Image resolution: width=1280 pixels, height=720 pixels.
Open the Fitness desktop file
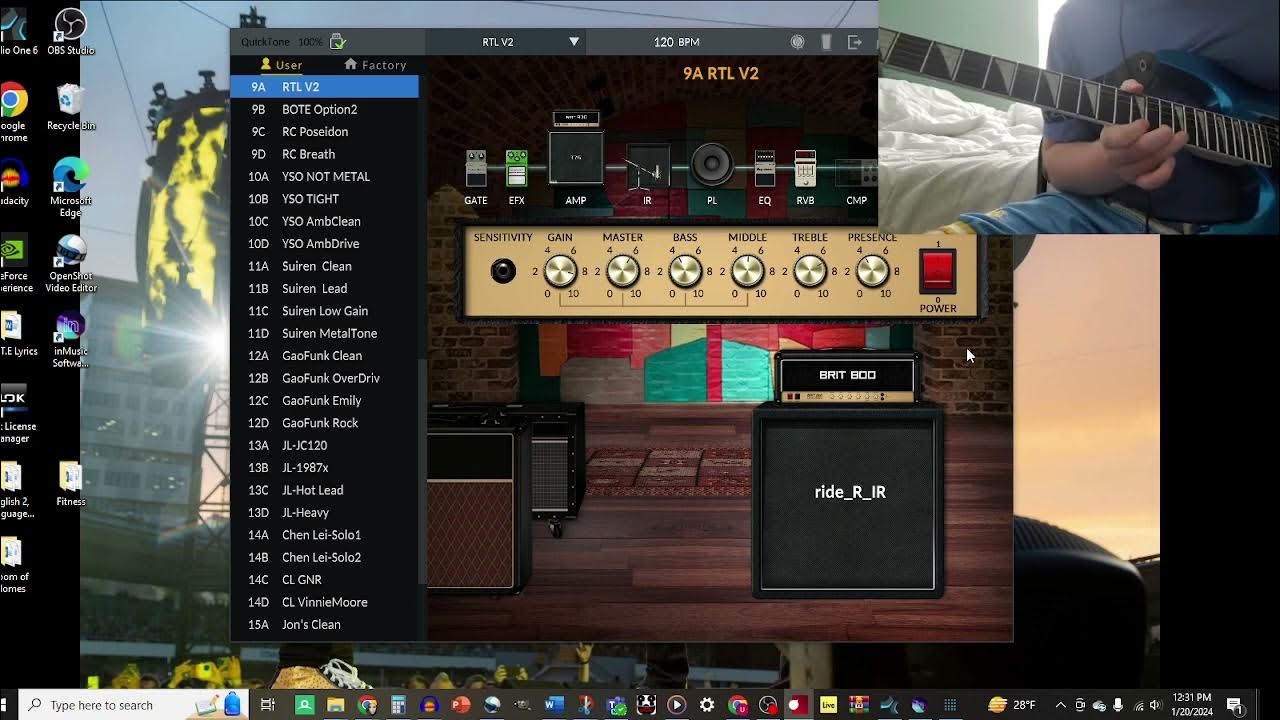click(x=70, y=484)
